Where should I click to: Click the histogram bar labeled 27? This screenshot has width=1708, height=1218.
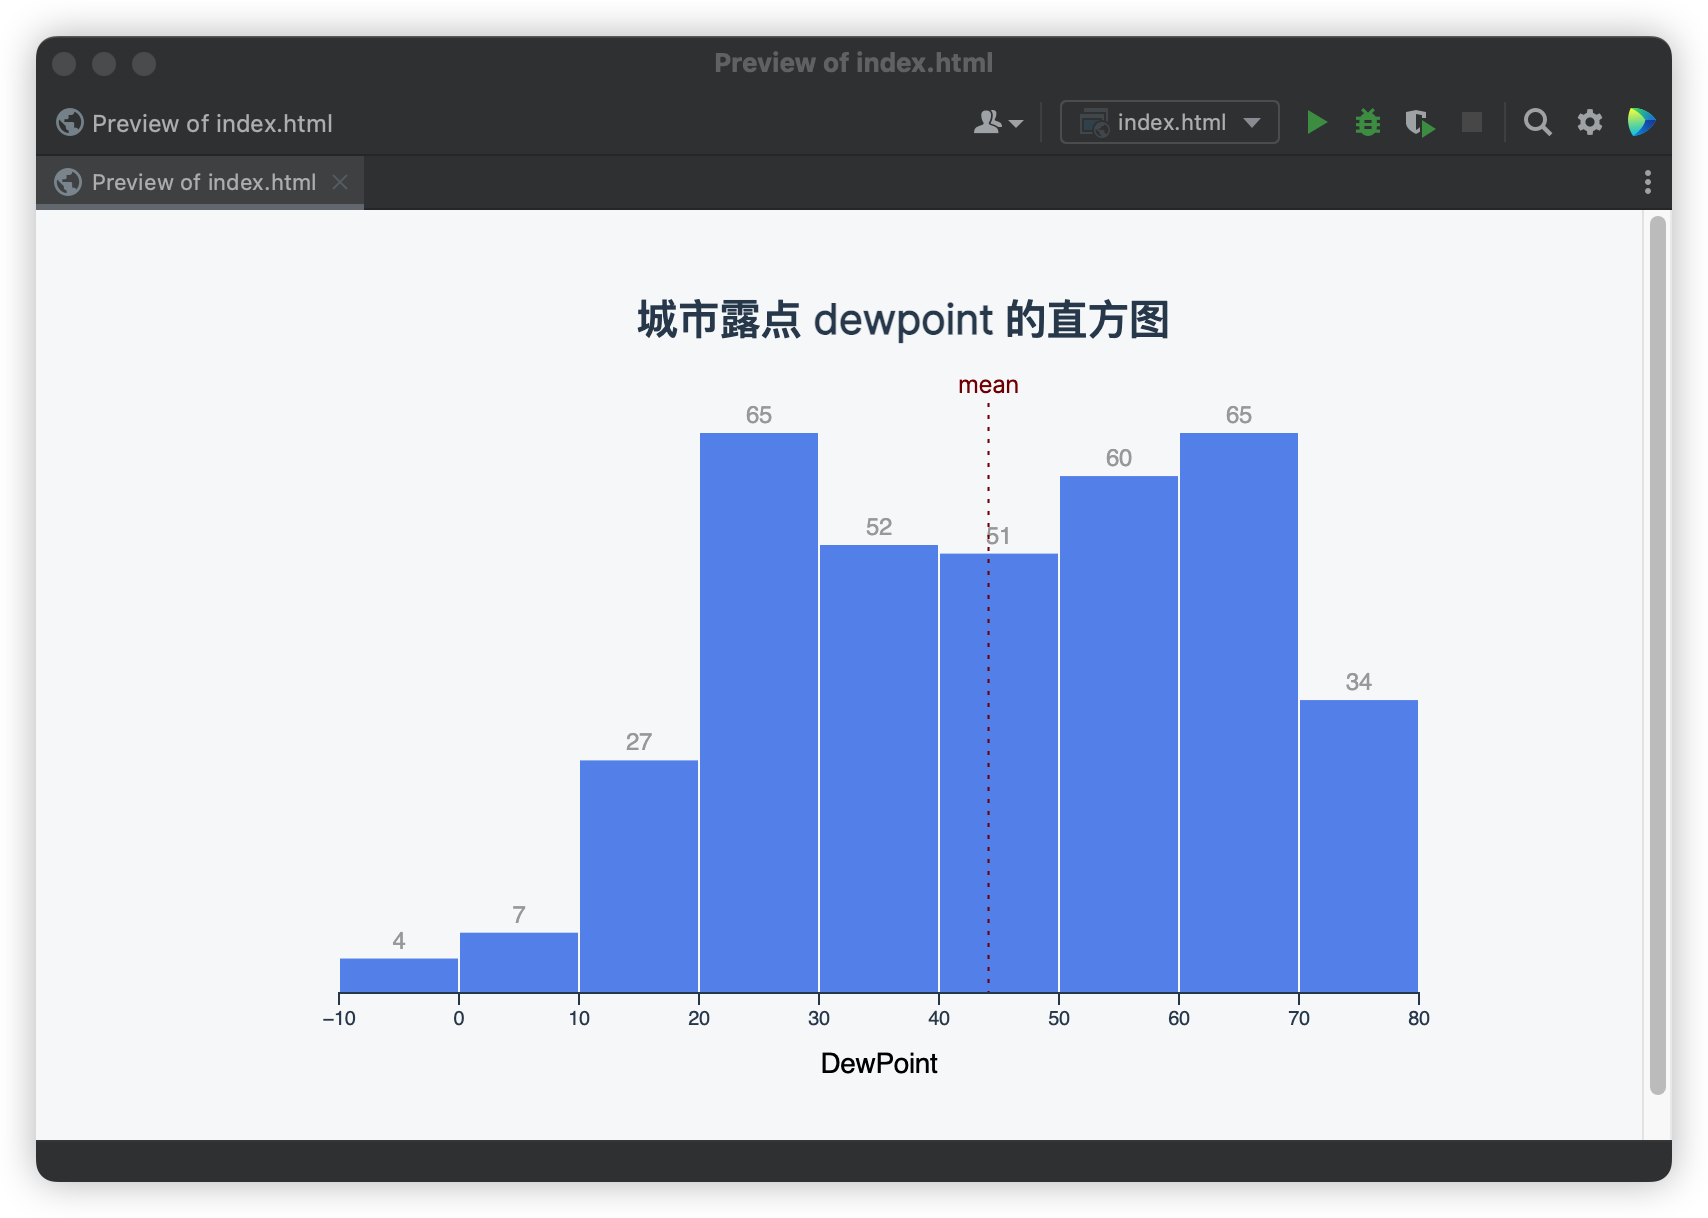(x=639, y=876)
